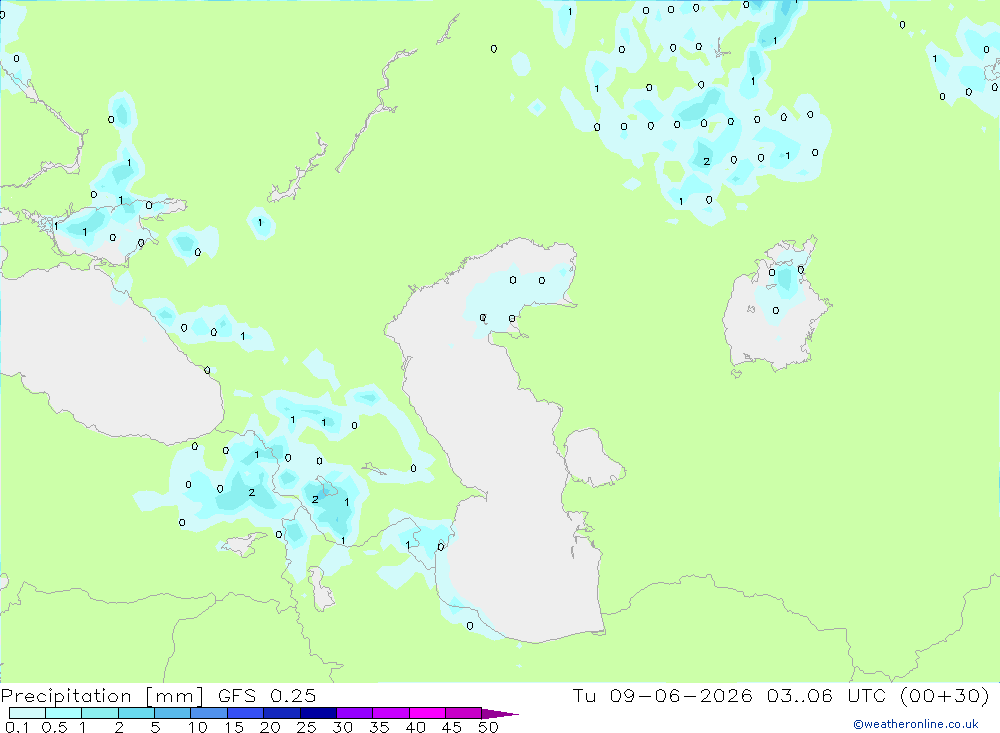Click the 40–45 mm magenta legend box

[427, 713]
